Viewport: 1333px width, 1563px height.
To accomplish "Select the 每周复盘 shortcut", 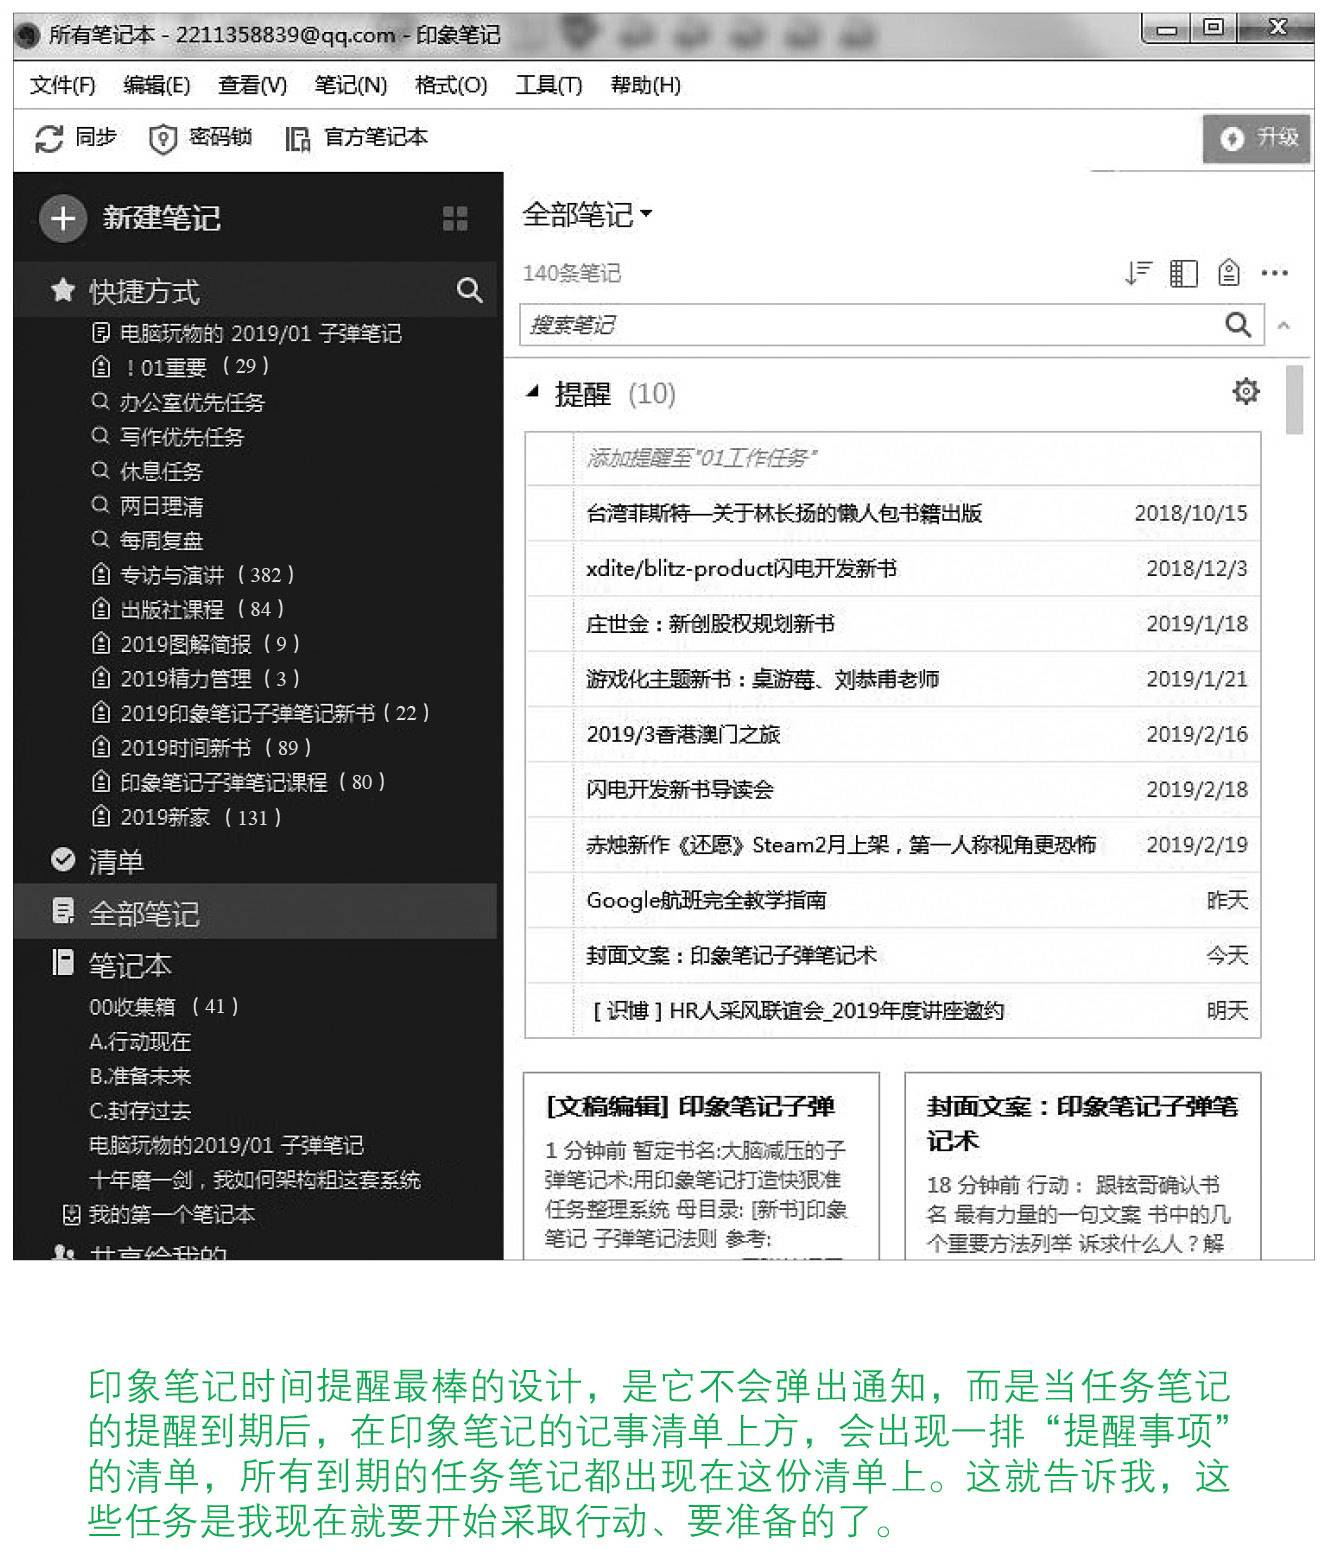I will 161,540.
